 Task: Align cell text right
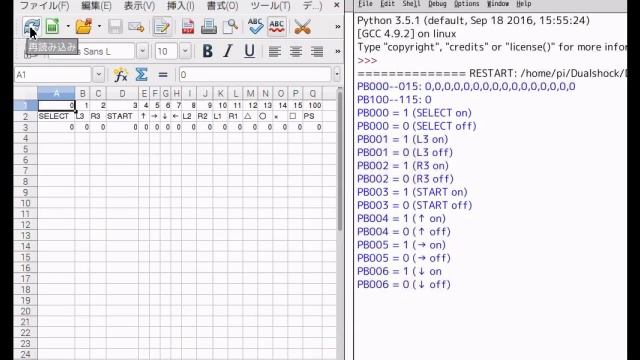pyautogui.click(x=317, y=51)
